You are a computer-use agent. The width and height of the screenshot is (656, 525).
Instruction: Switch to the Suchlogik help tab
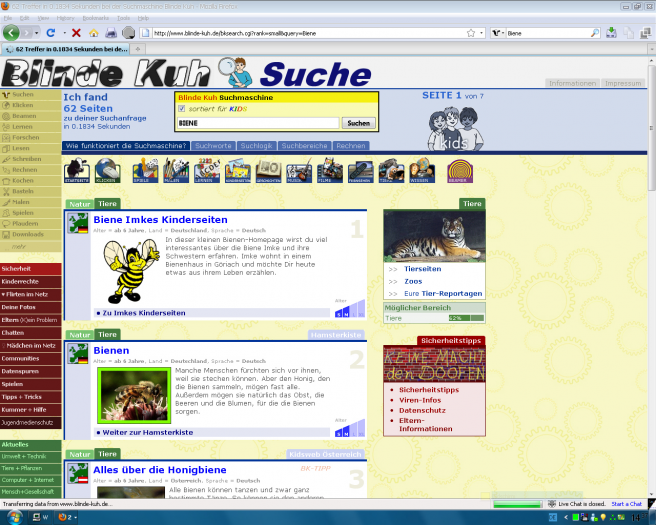click(x=256, y=146)
